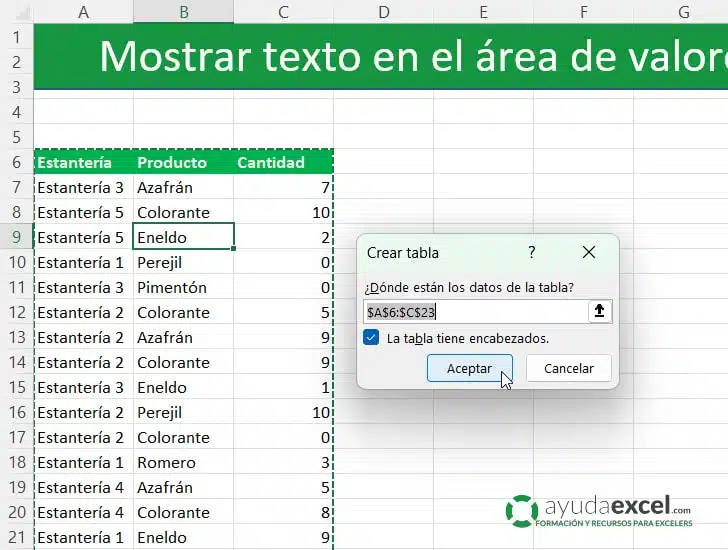Image resolution: width=728 pixels, height=550 pixels.
Task: Click the collapse dialog range selector icon
Action: [599, 311]
